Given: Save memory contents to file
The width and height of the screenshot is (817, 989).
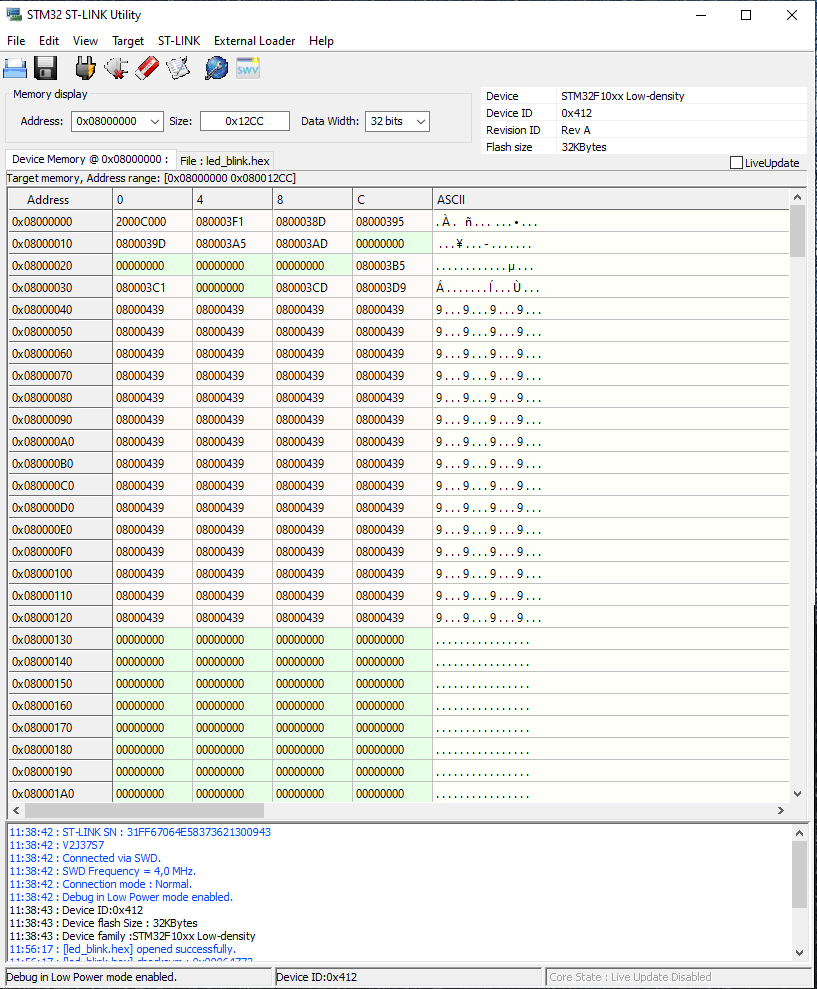Looking at the screenshot, I should point(45,67).
